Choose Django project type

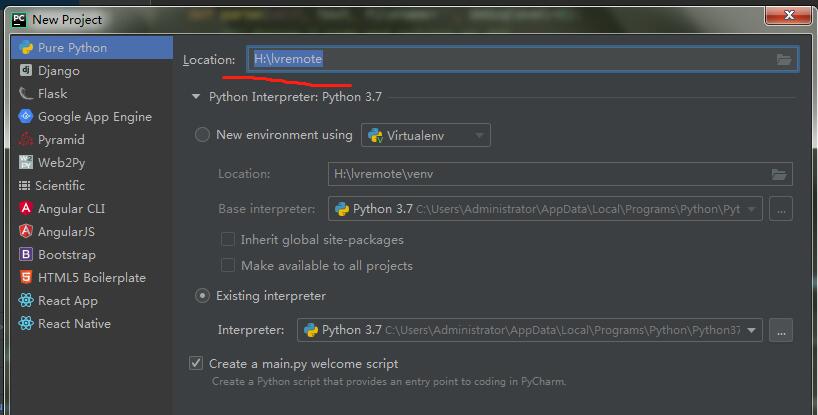pyautogui.click(x=92, y=70)
